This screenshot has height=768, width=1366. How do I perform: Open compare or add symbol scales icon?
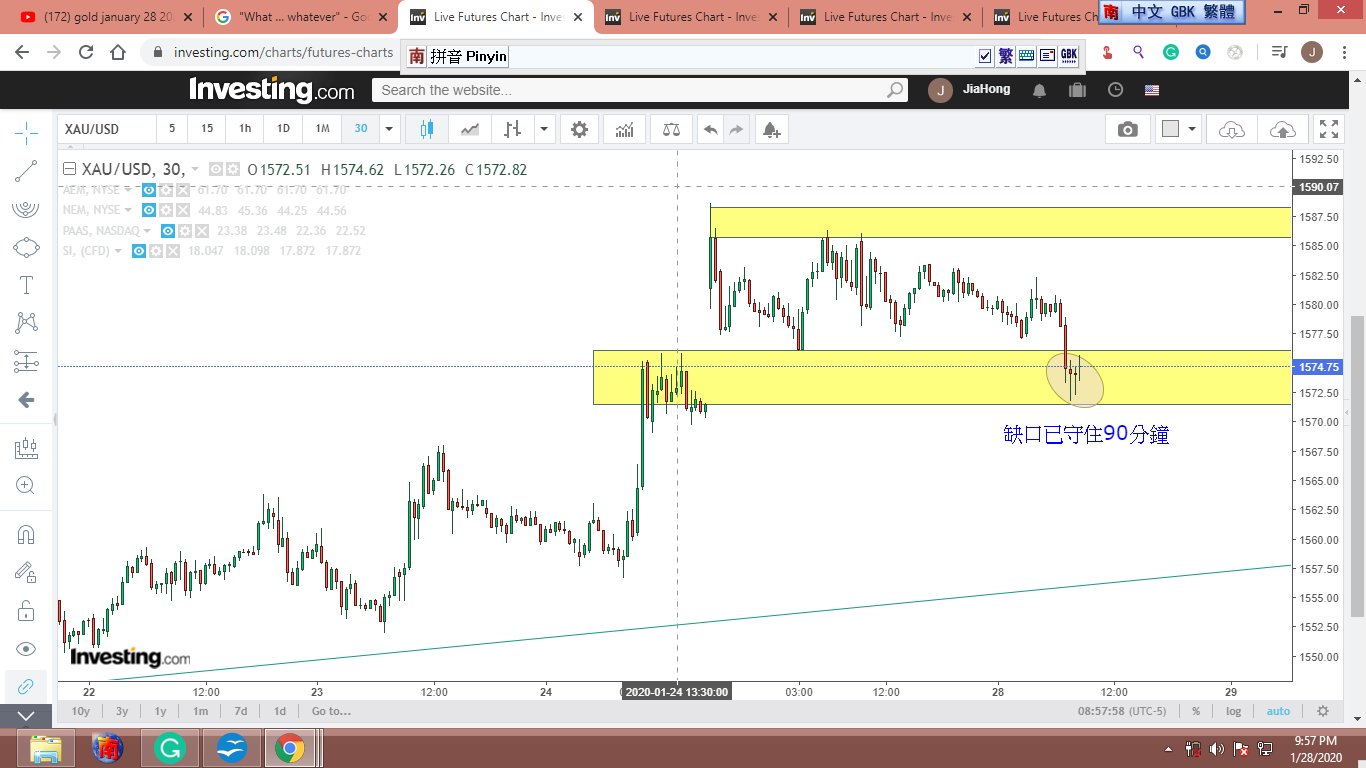pos(670,129)
